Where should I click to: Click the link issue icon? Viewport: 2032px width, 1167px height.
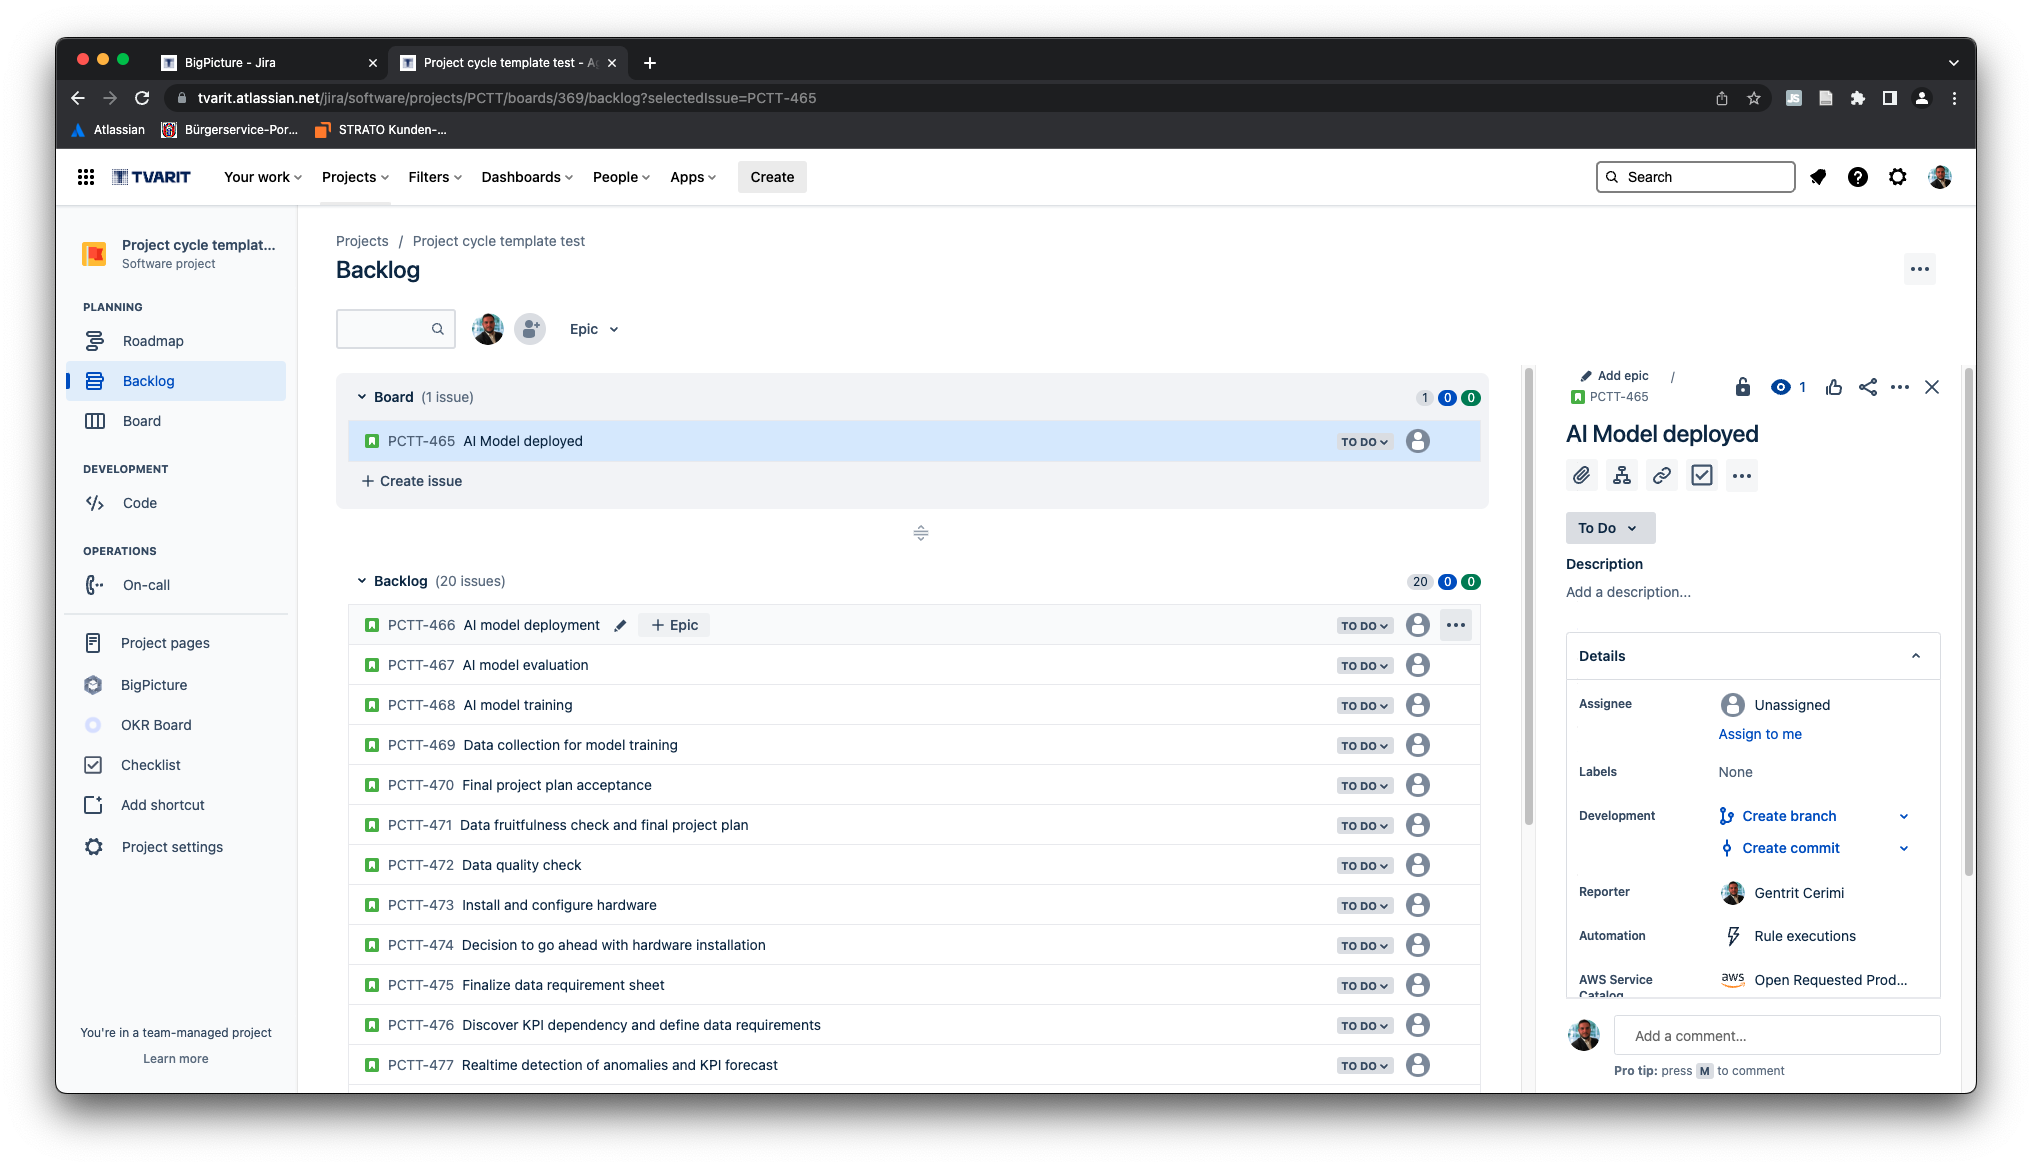[1662, 476]
